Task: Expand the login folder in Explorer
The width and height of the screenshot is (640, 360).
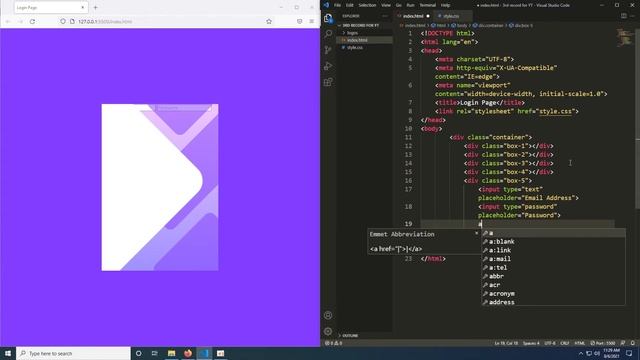Action: click(352, 33)
